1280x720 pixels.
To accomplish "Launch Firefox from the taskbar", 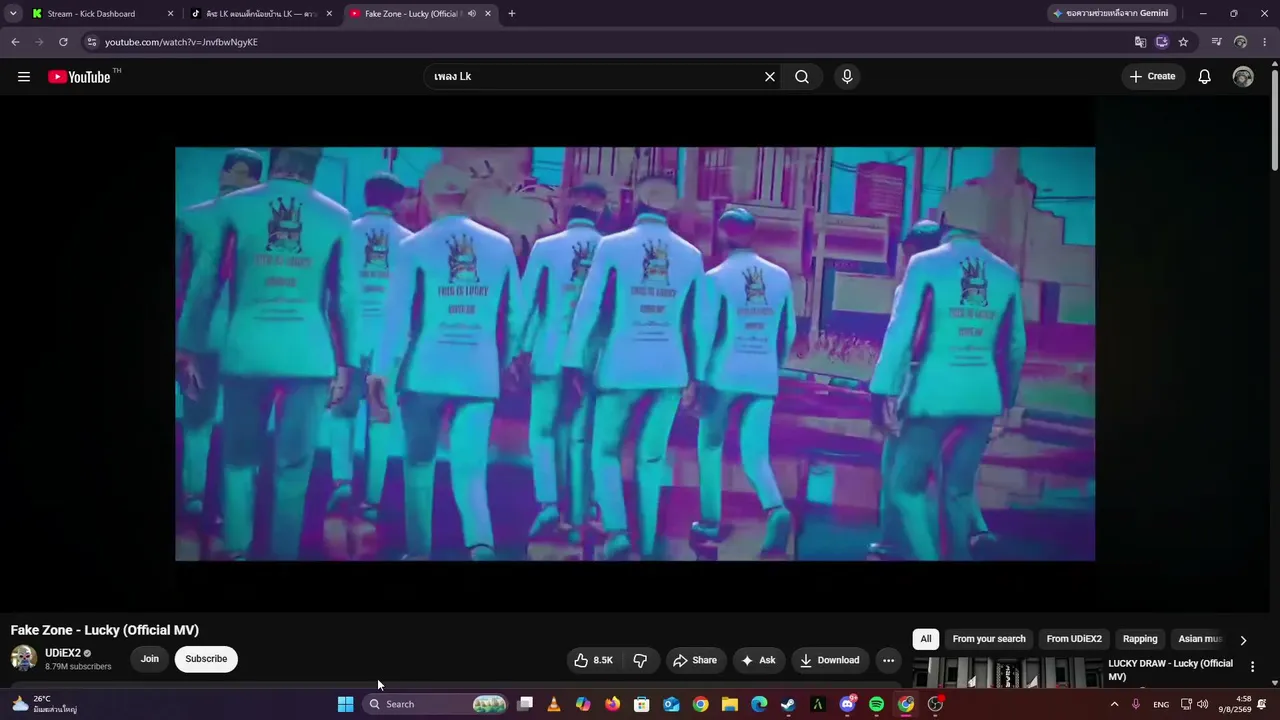I will coord(613,704).
